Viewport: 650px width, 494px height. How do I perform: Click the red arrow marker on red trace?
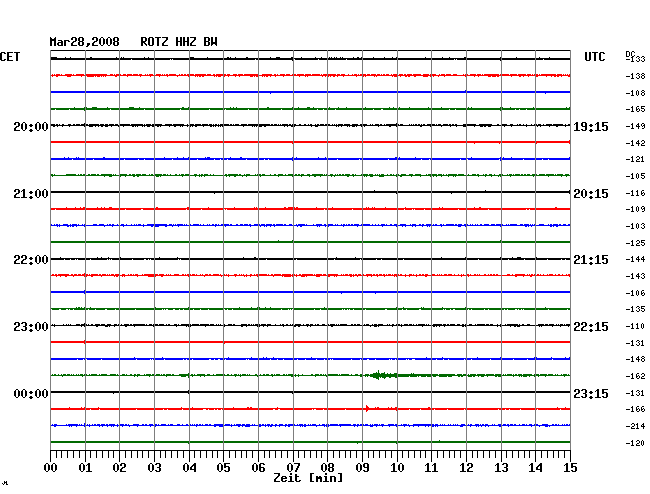367,409
